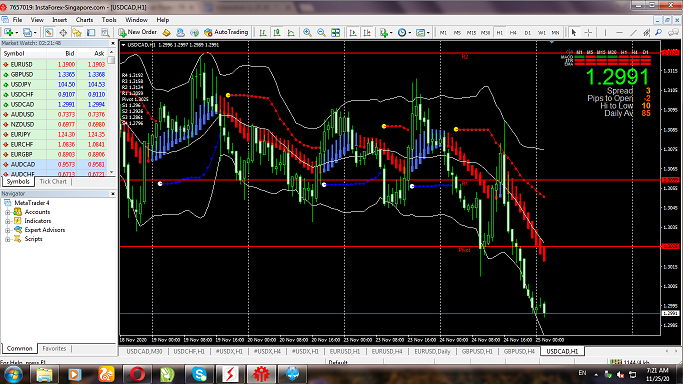
Task: Switch to the GBPUSD,H4 chart tab
Action: coord(519,351)
